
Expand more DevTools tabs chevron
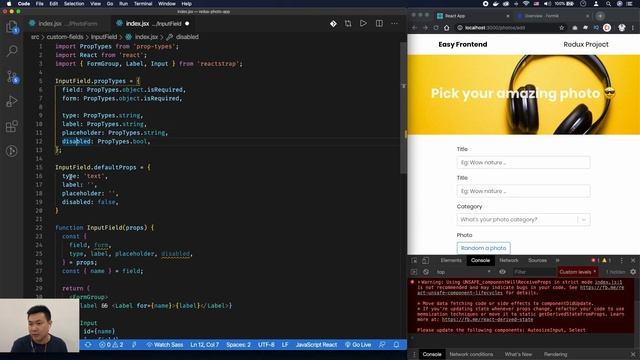click(558, 260)
